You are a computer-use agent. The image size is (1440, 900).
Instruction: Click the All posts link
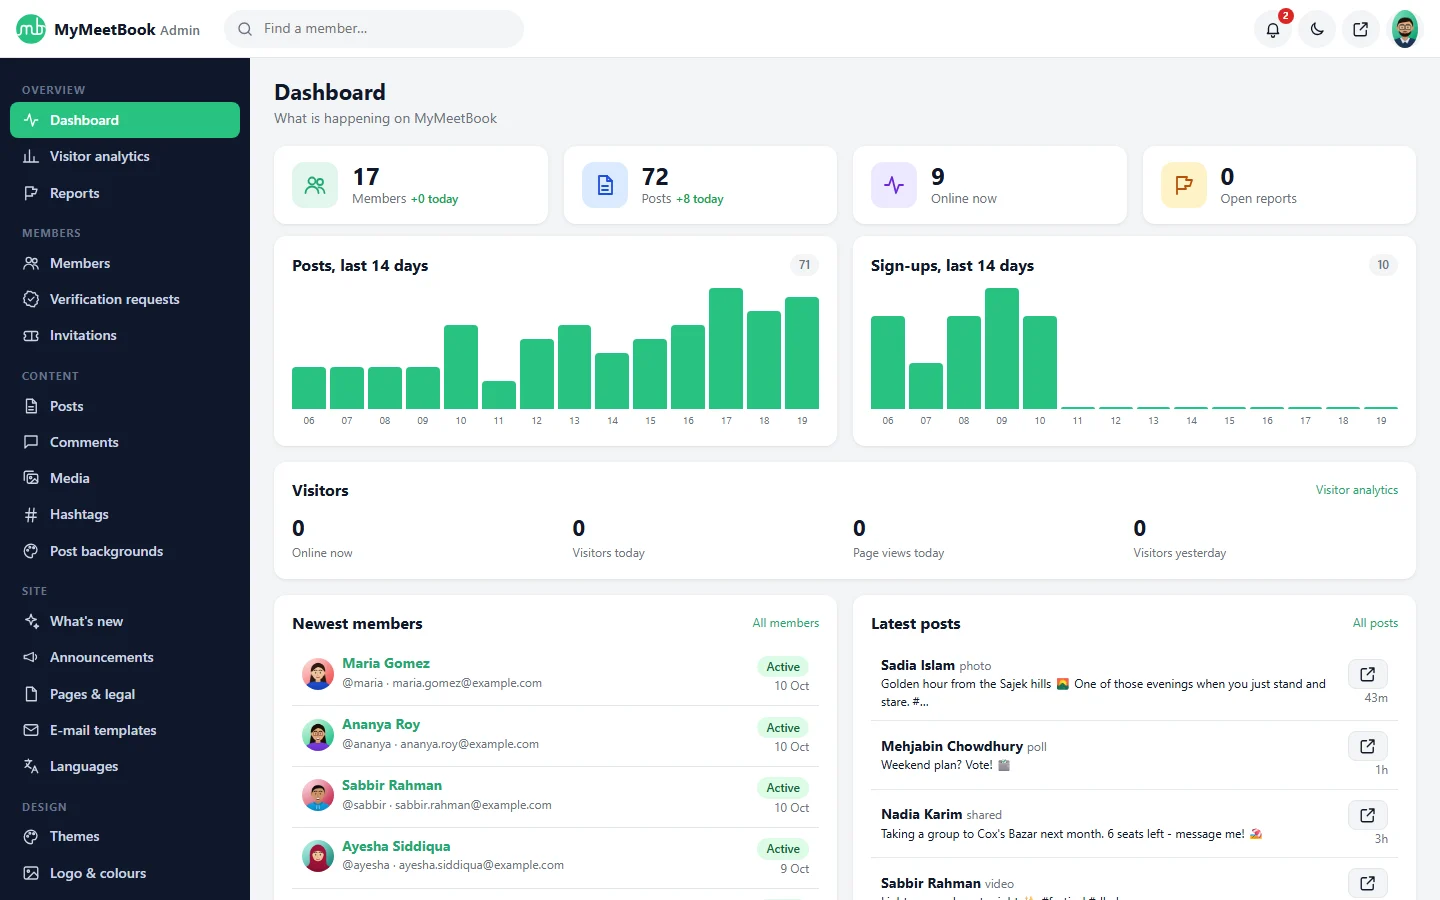pyautogui.click(x=1375, y=623)
